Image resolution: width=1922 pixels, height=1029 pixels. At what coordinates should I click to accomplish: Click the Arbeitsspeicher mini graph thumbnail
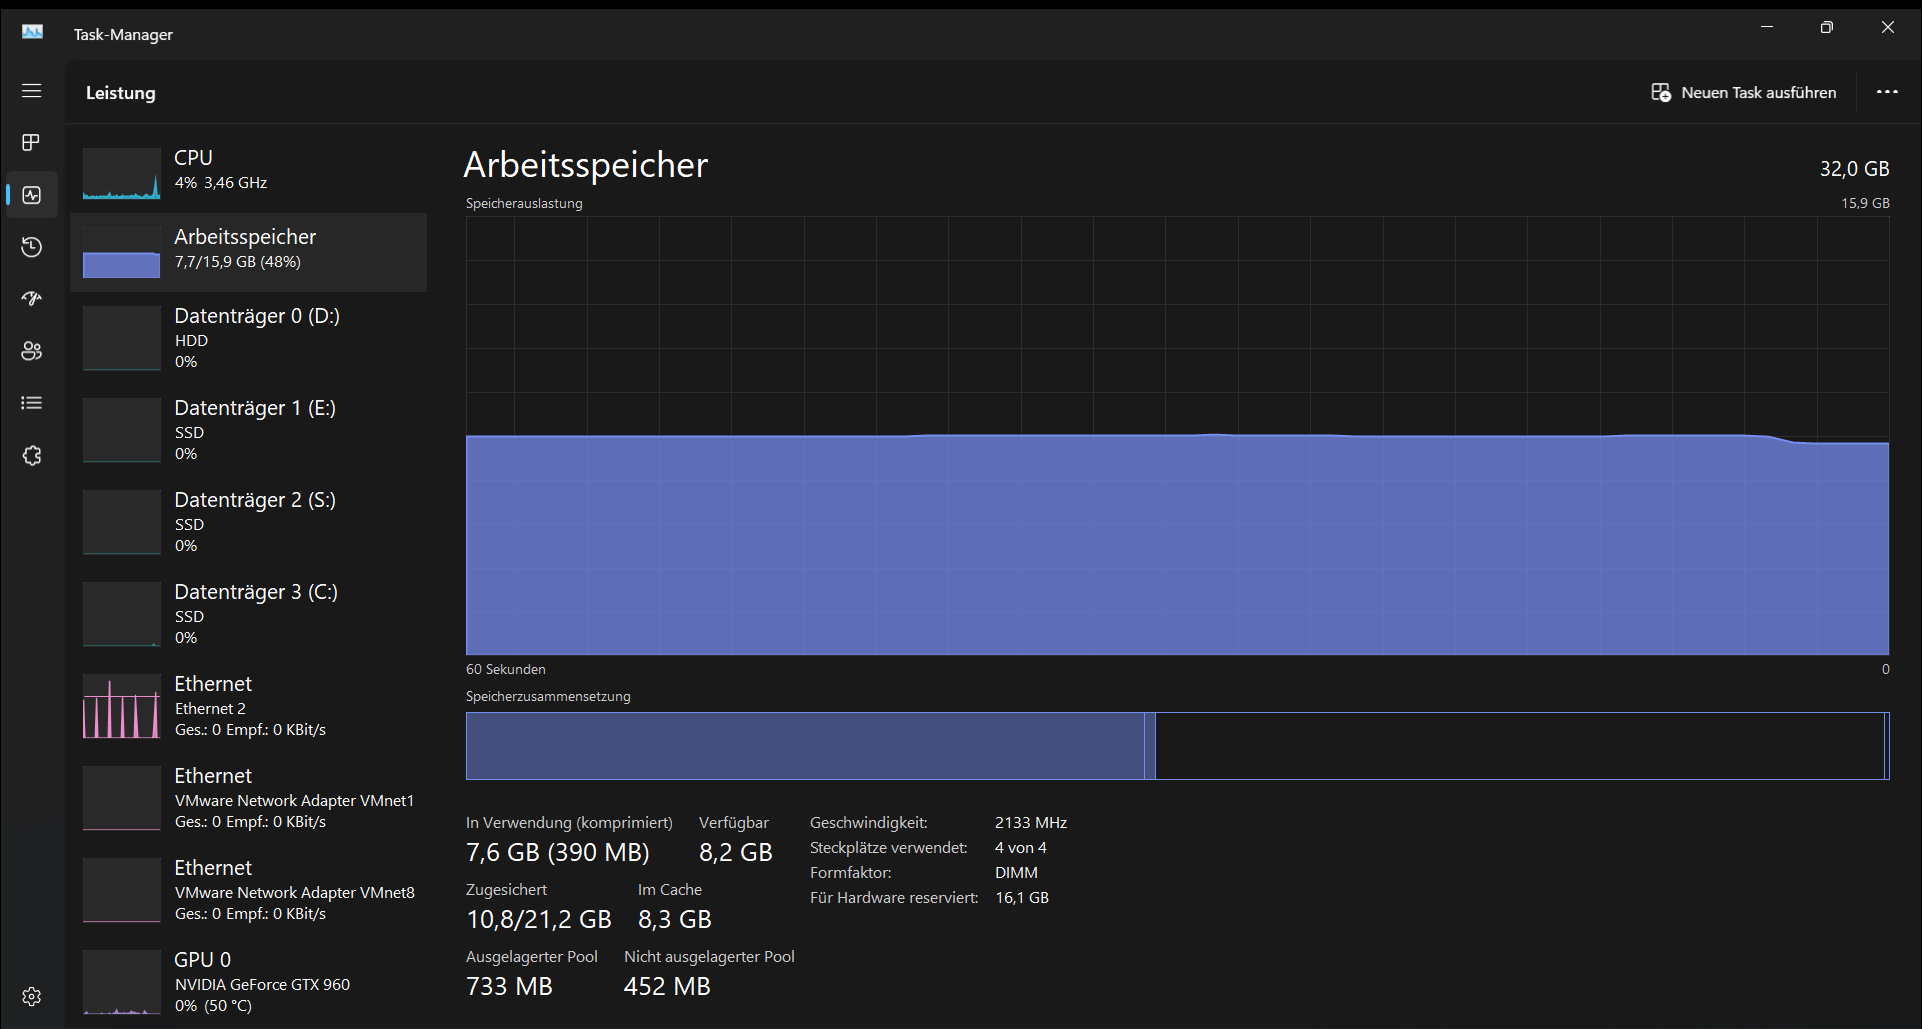pyautogui.click(x=121, y=252)
